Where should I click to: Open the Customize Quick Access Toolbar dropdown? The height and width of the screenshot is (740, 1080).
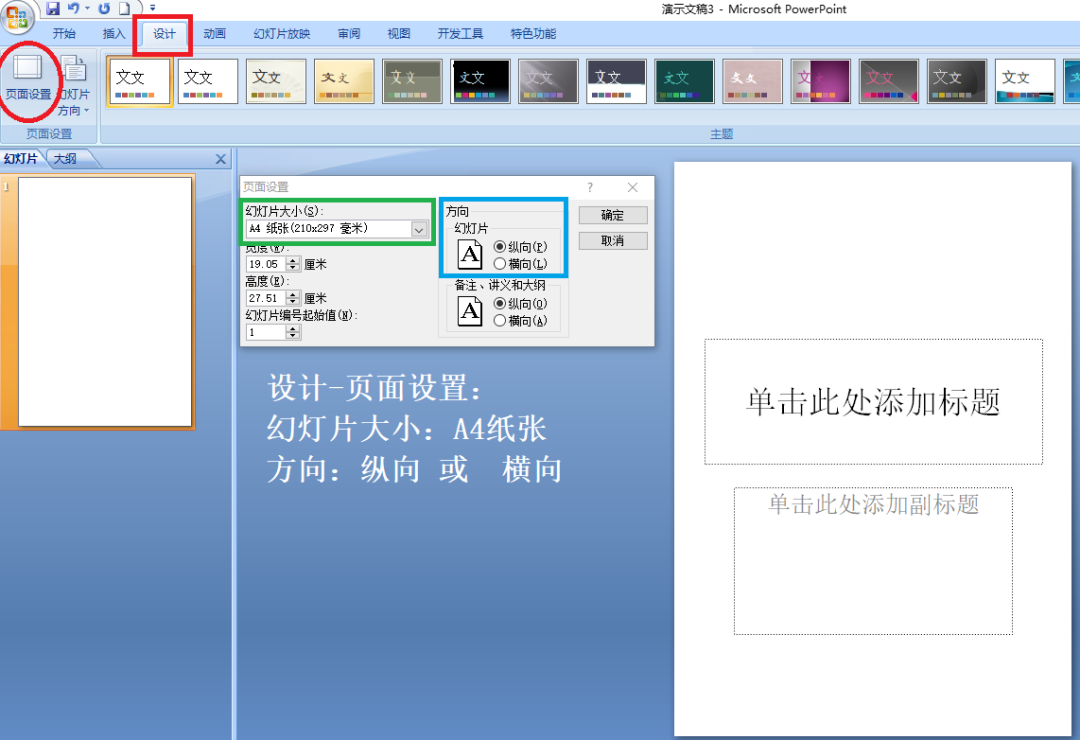tap(153, 8)
